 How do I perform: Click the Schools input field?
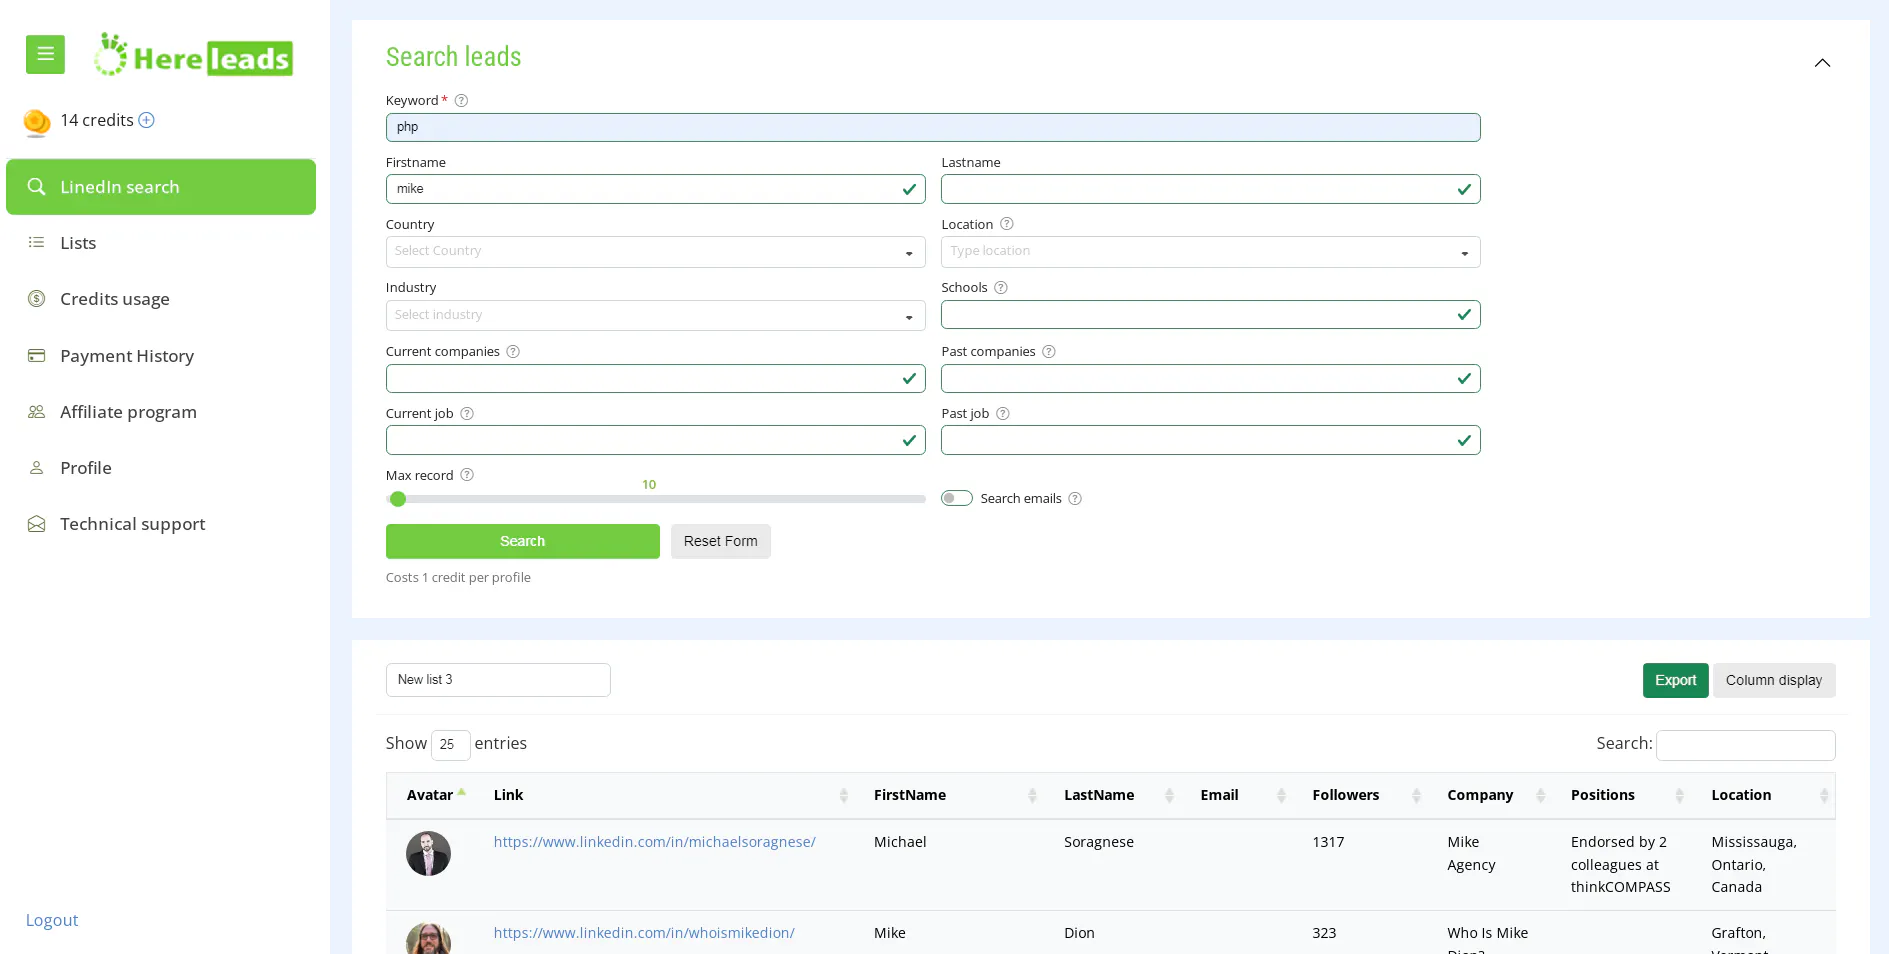click(1210, 315)
